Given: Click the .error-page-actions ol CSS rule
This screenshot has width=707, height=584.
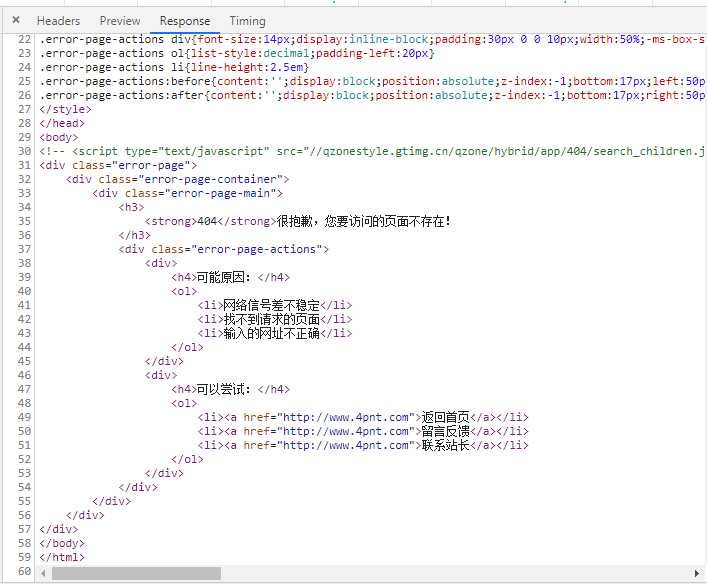Looking at the screenshot, I should point(237,53).
